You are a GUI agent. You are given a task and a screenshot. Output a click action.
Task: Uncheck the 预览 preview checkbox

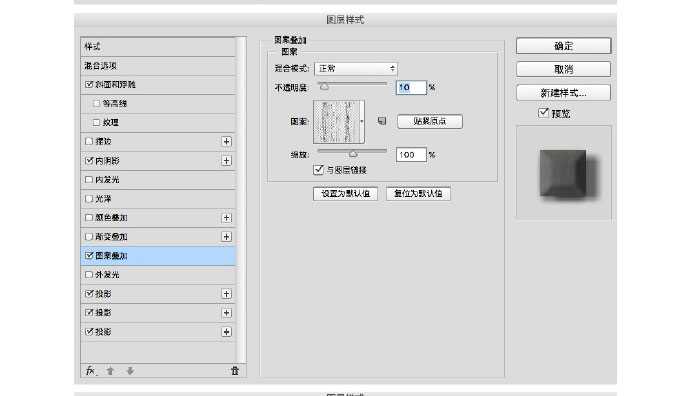pyautogui.click(x=543, y=113)
